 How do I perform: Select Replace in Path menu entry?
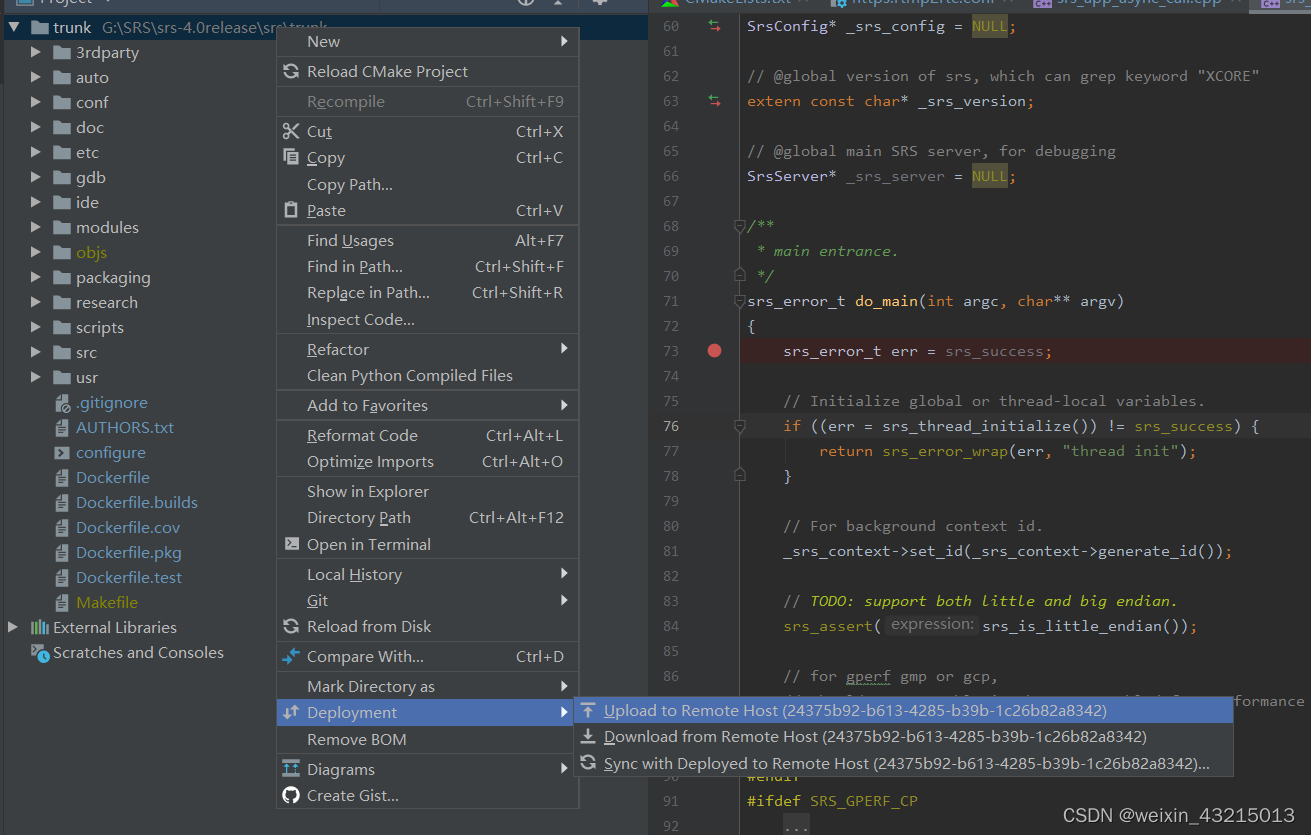(x=428, y=292)
